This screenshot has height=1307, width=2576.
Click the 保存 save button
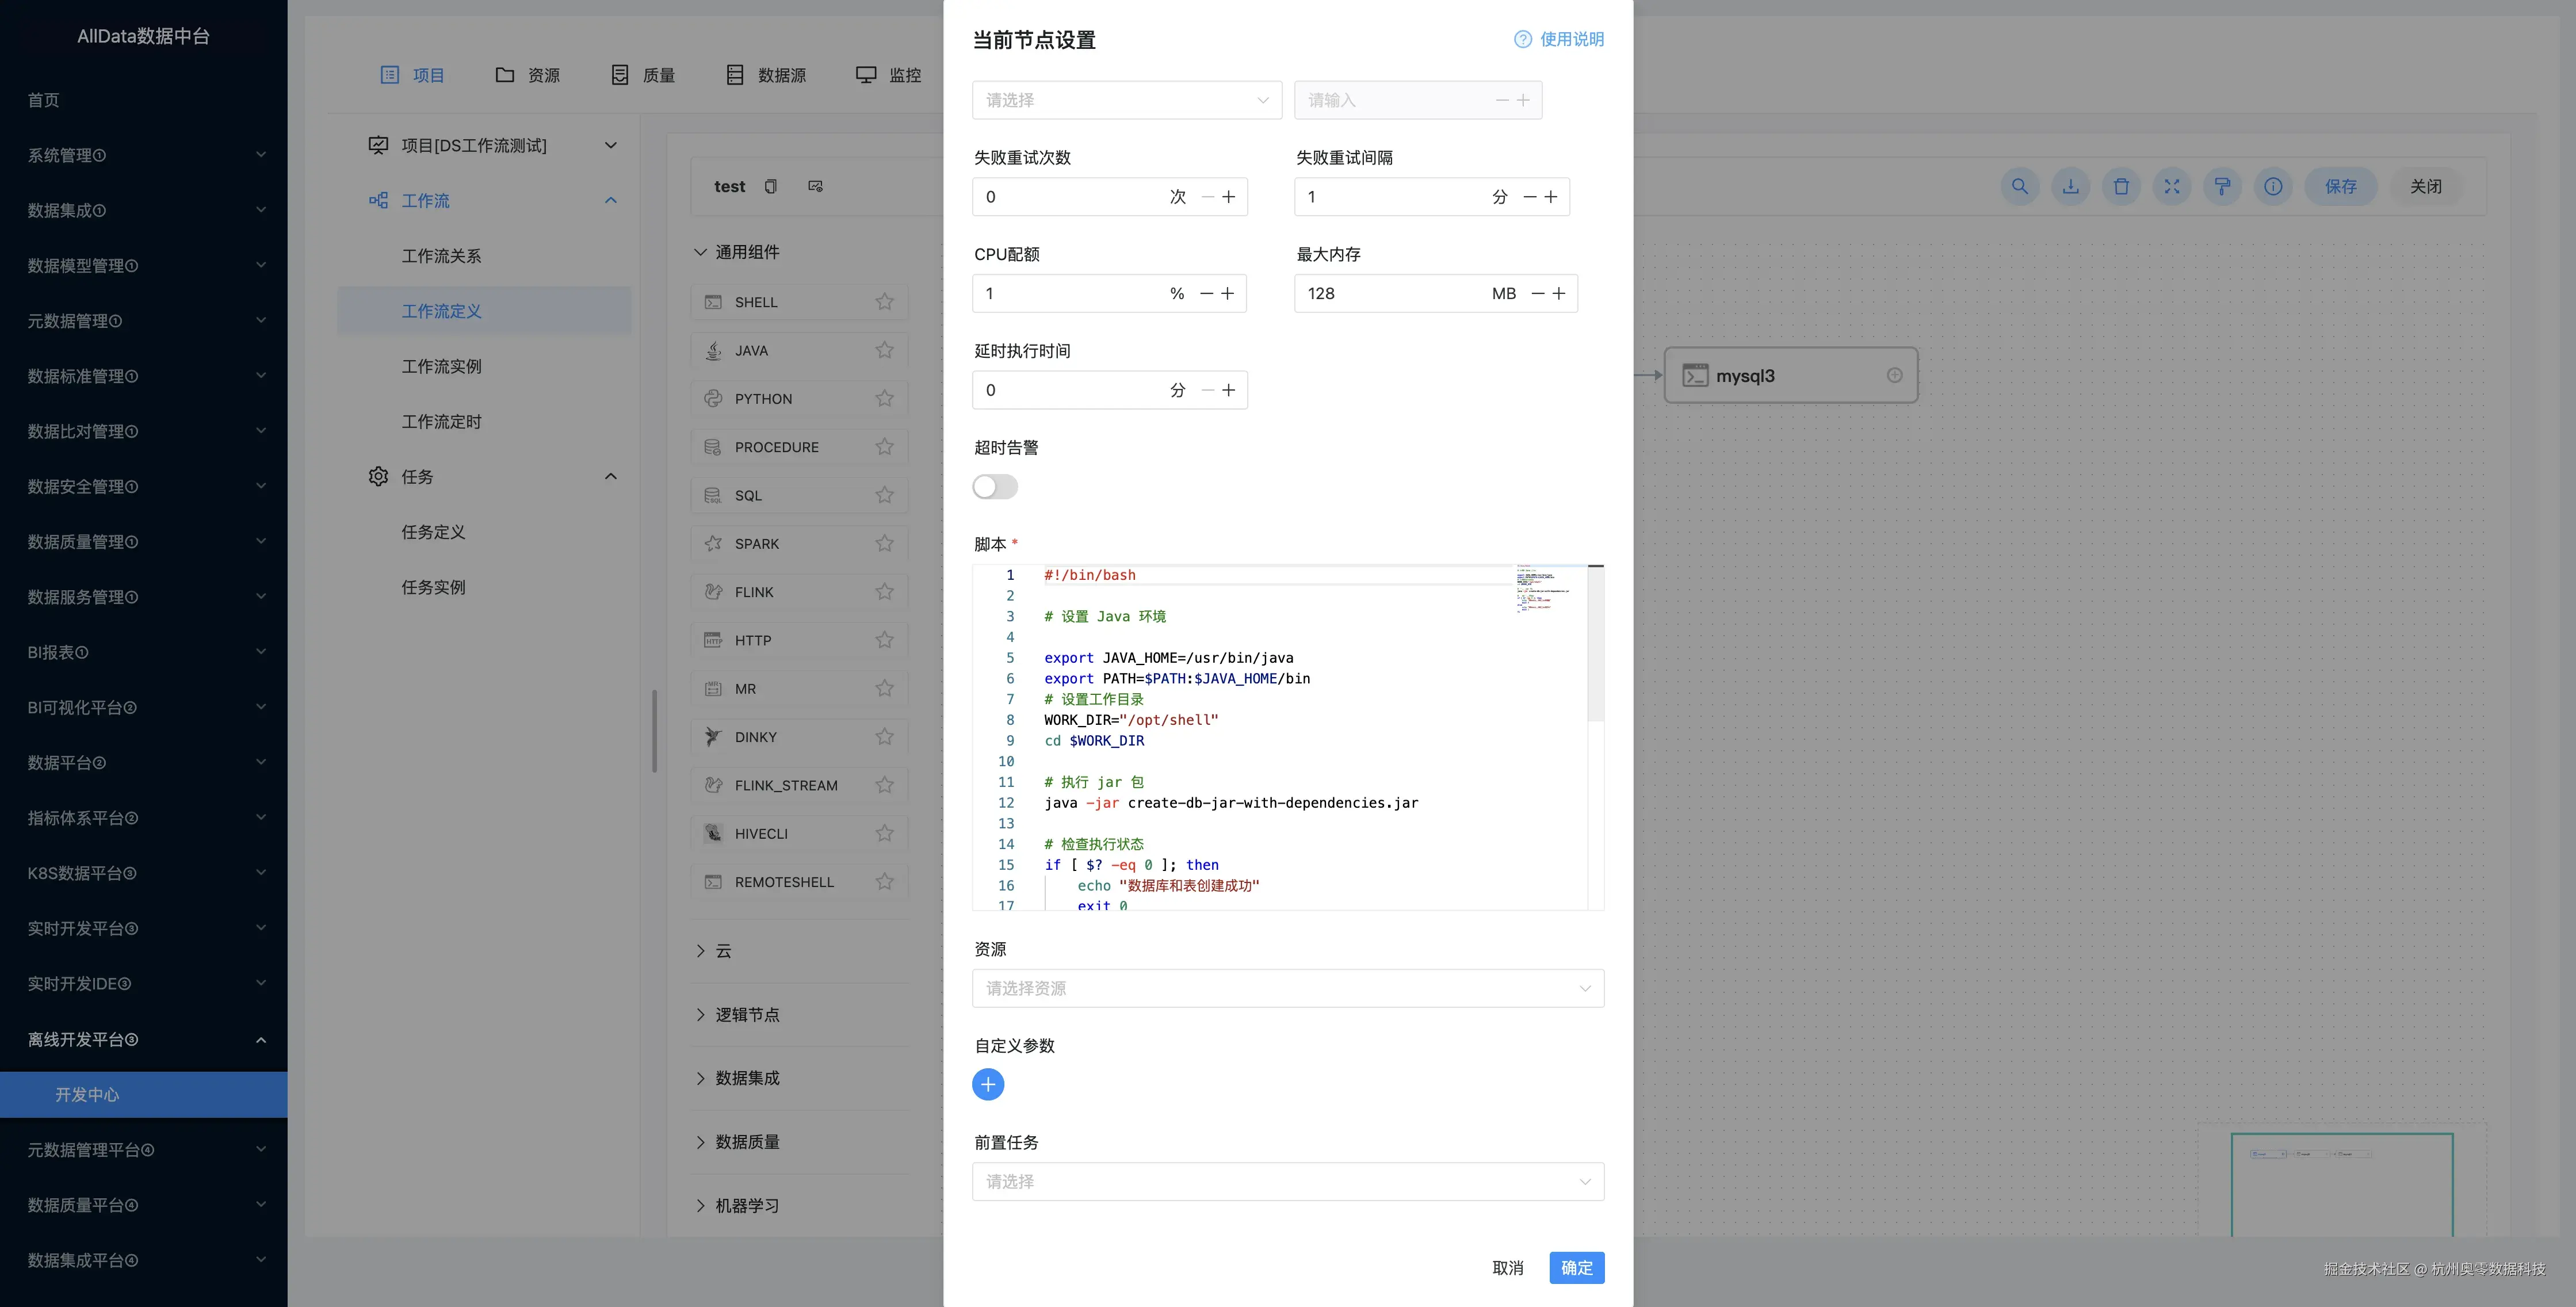pos(2340,186)
